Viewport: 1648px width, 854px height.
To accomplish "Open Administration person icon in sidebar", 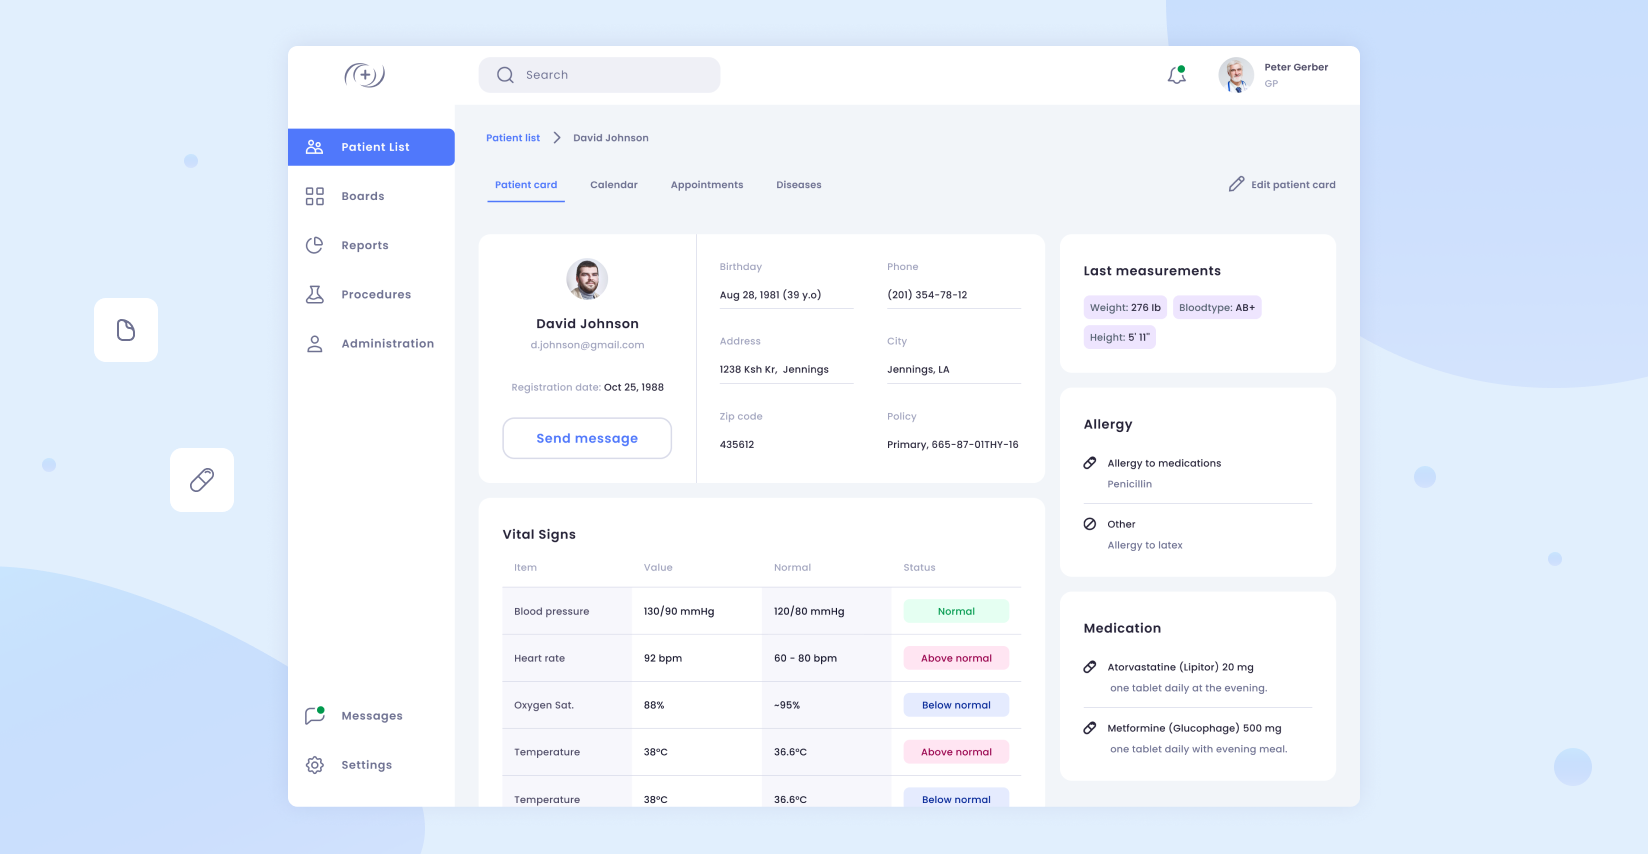I will coord(314,343).
